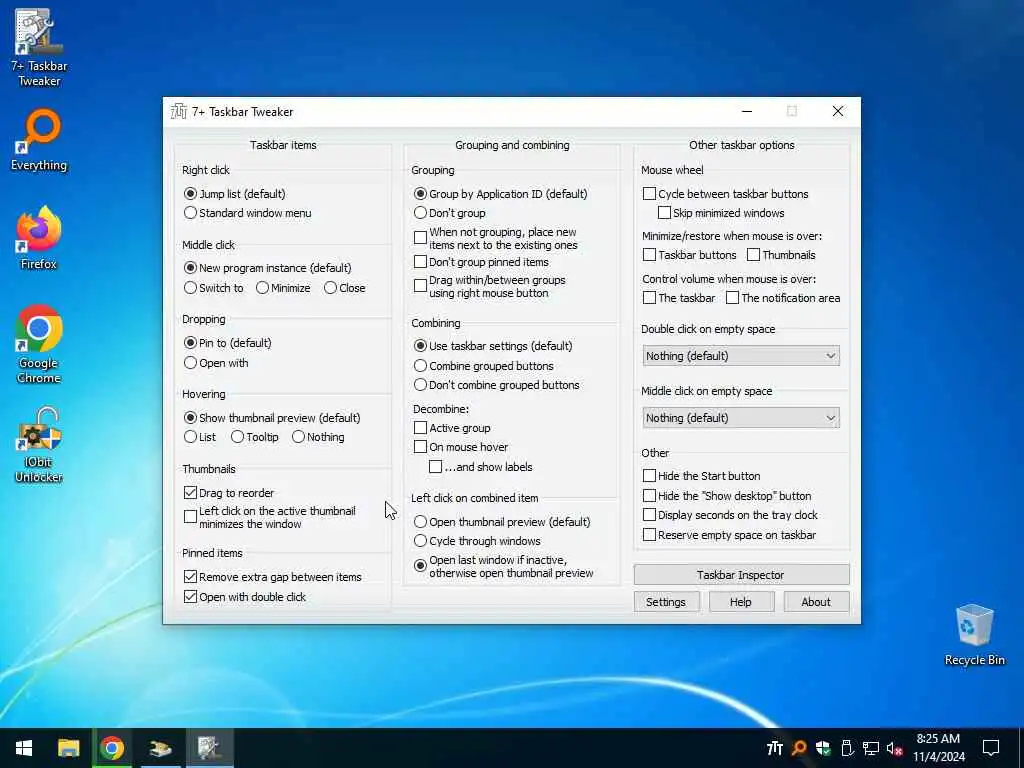Click the Help button

[741, 602]
